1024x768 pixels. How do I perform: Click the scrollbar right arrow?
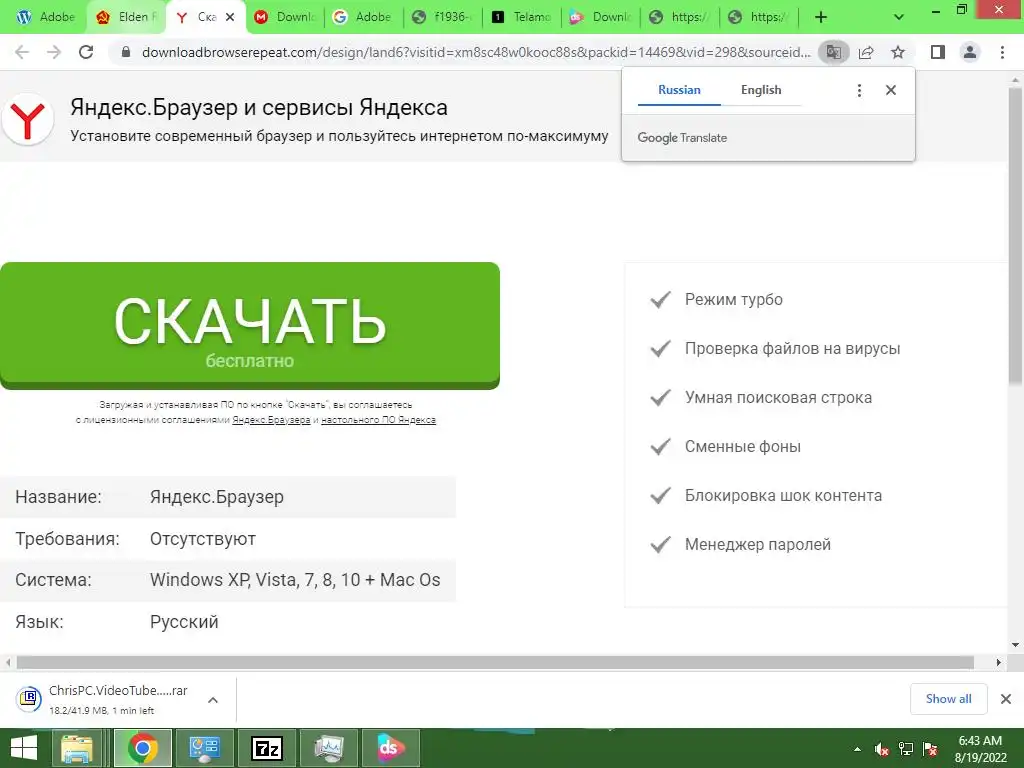[x=998, y=662]
